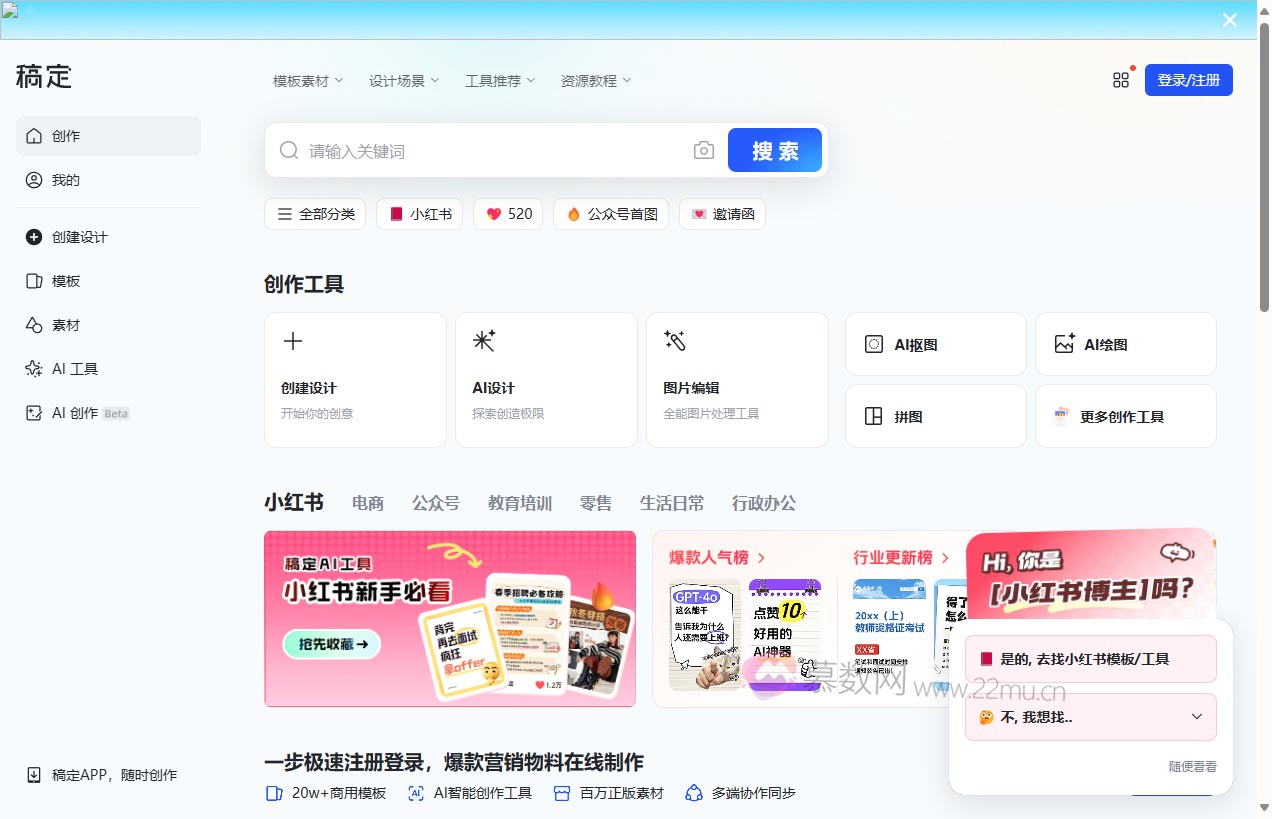This screenshot has width=1272, height=819.
Task: Click 稿定APP download entry
Action: tap(100, 774)
